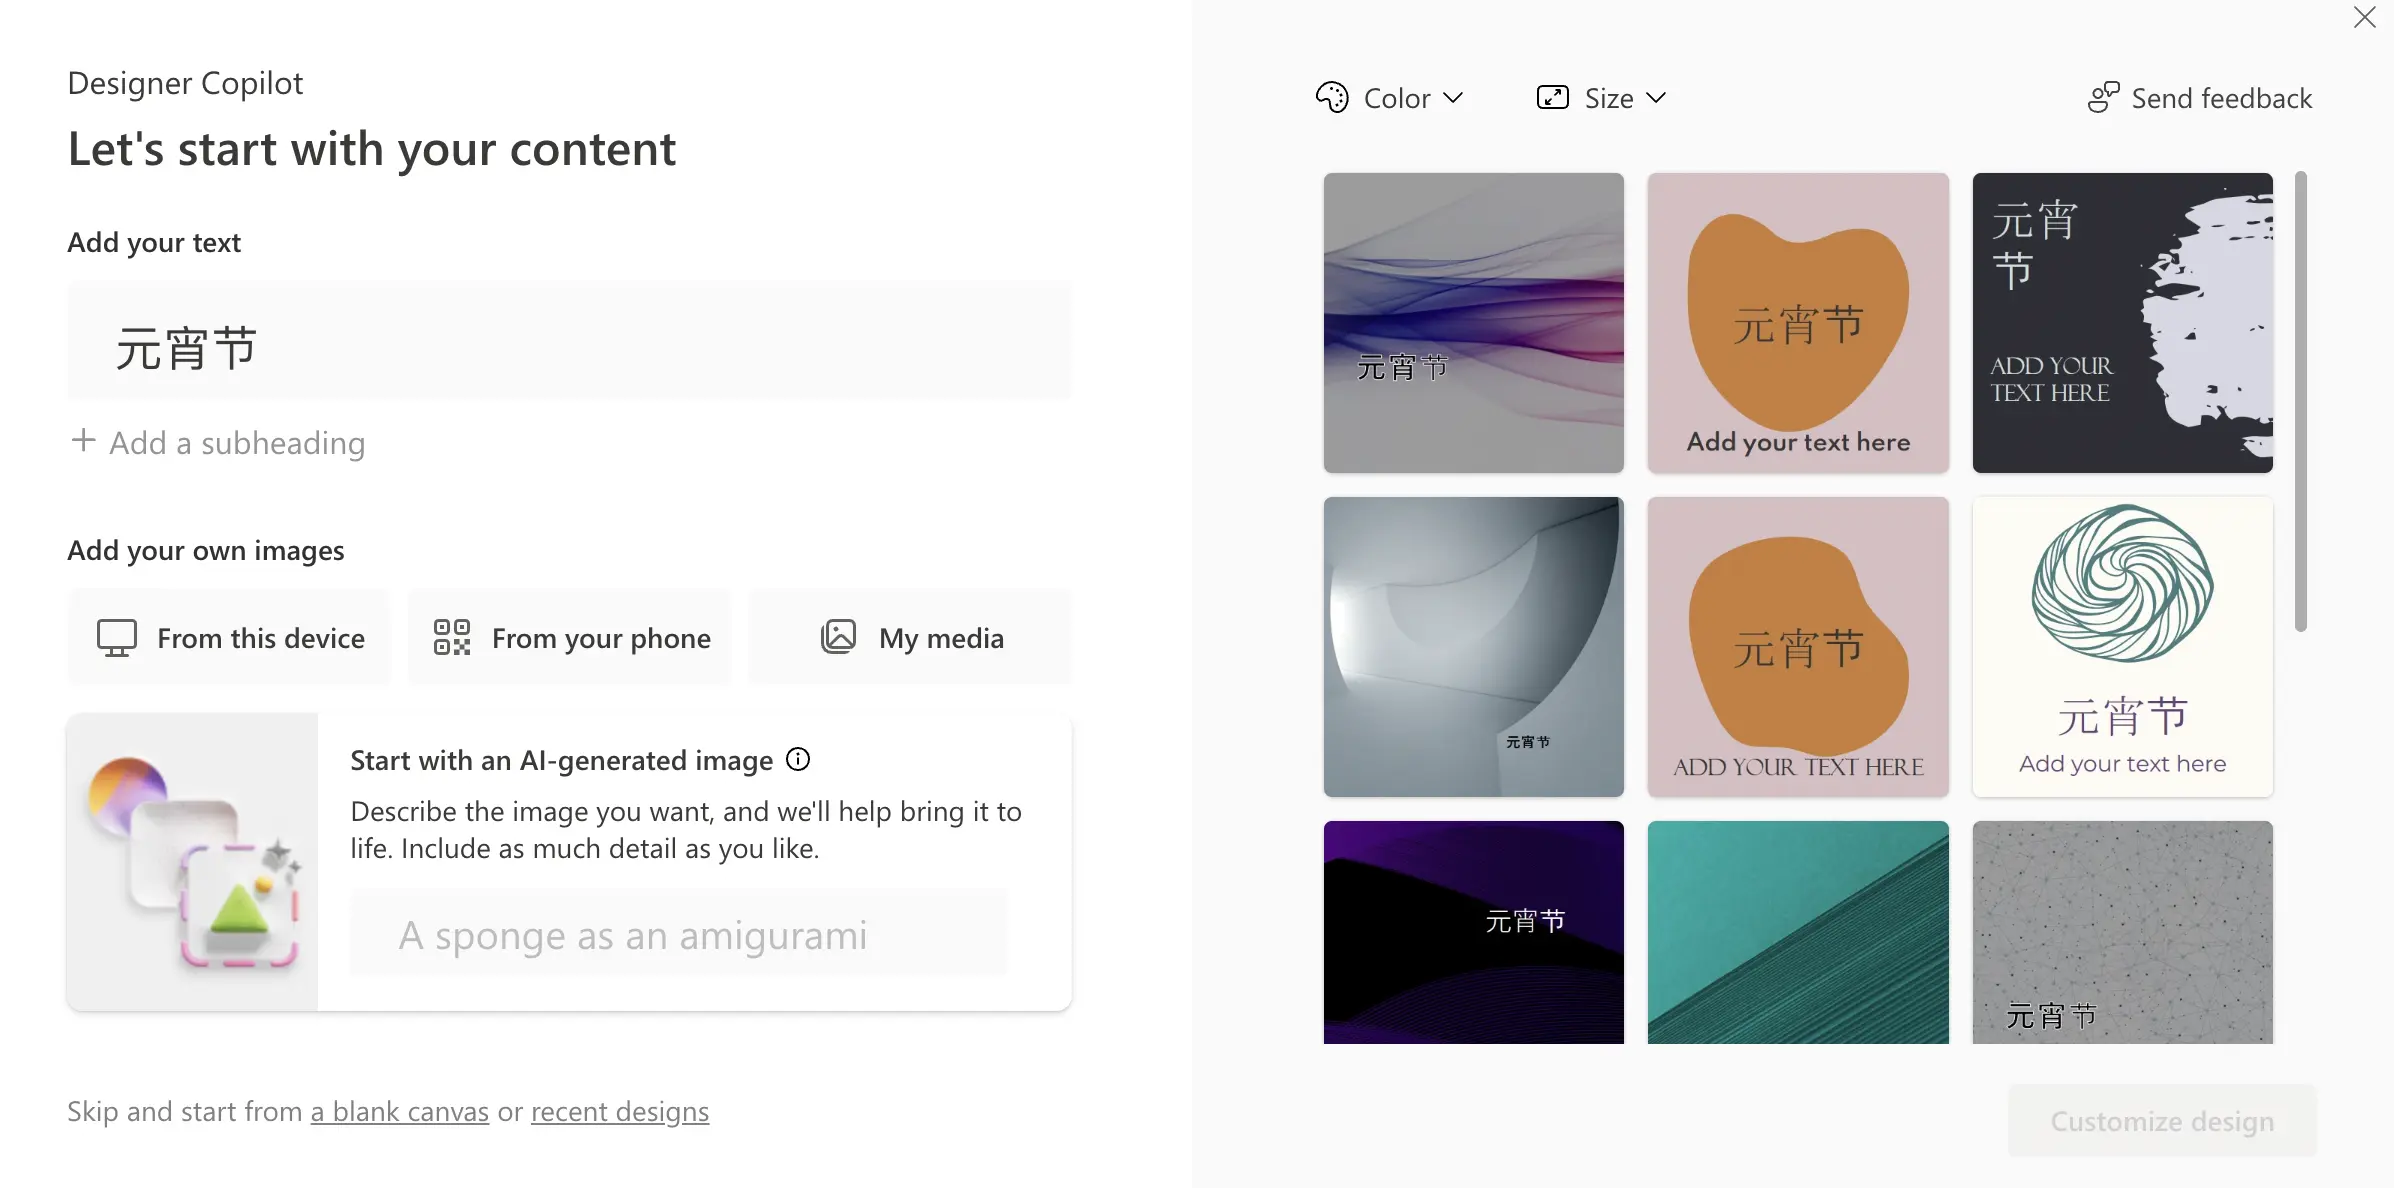The image size is (2394, 1188).
Task: Pick the green swirl design thumbnail
Action: [2123, 647]
